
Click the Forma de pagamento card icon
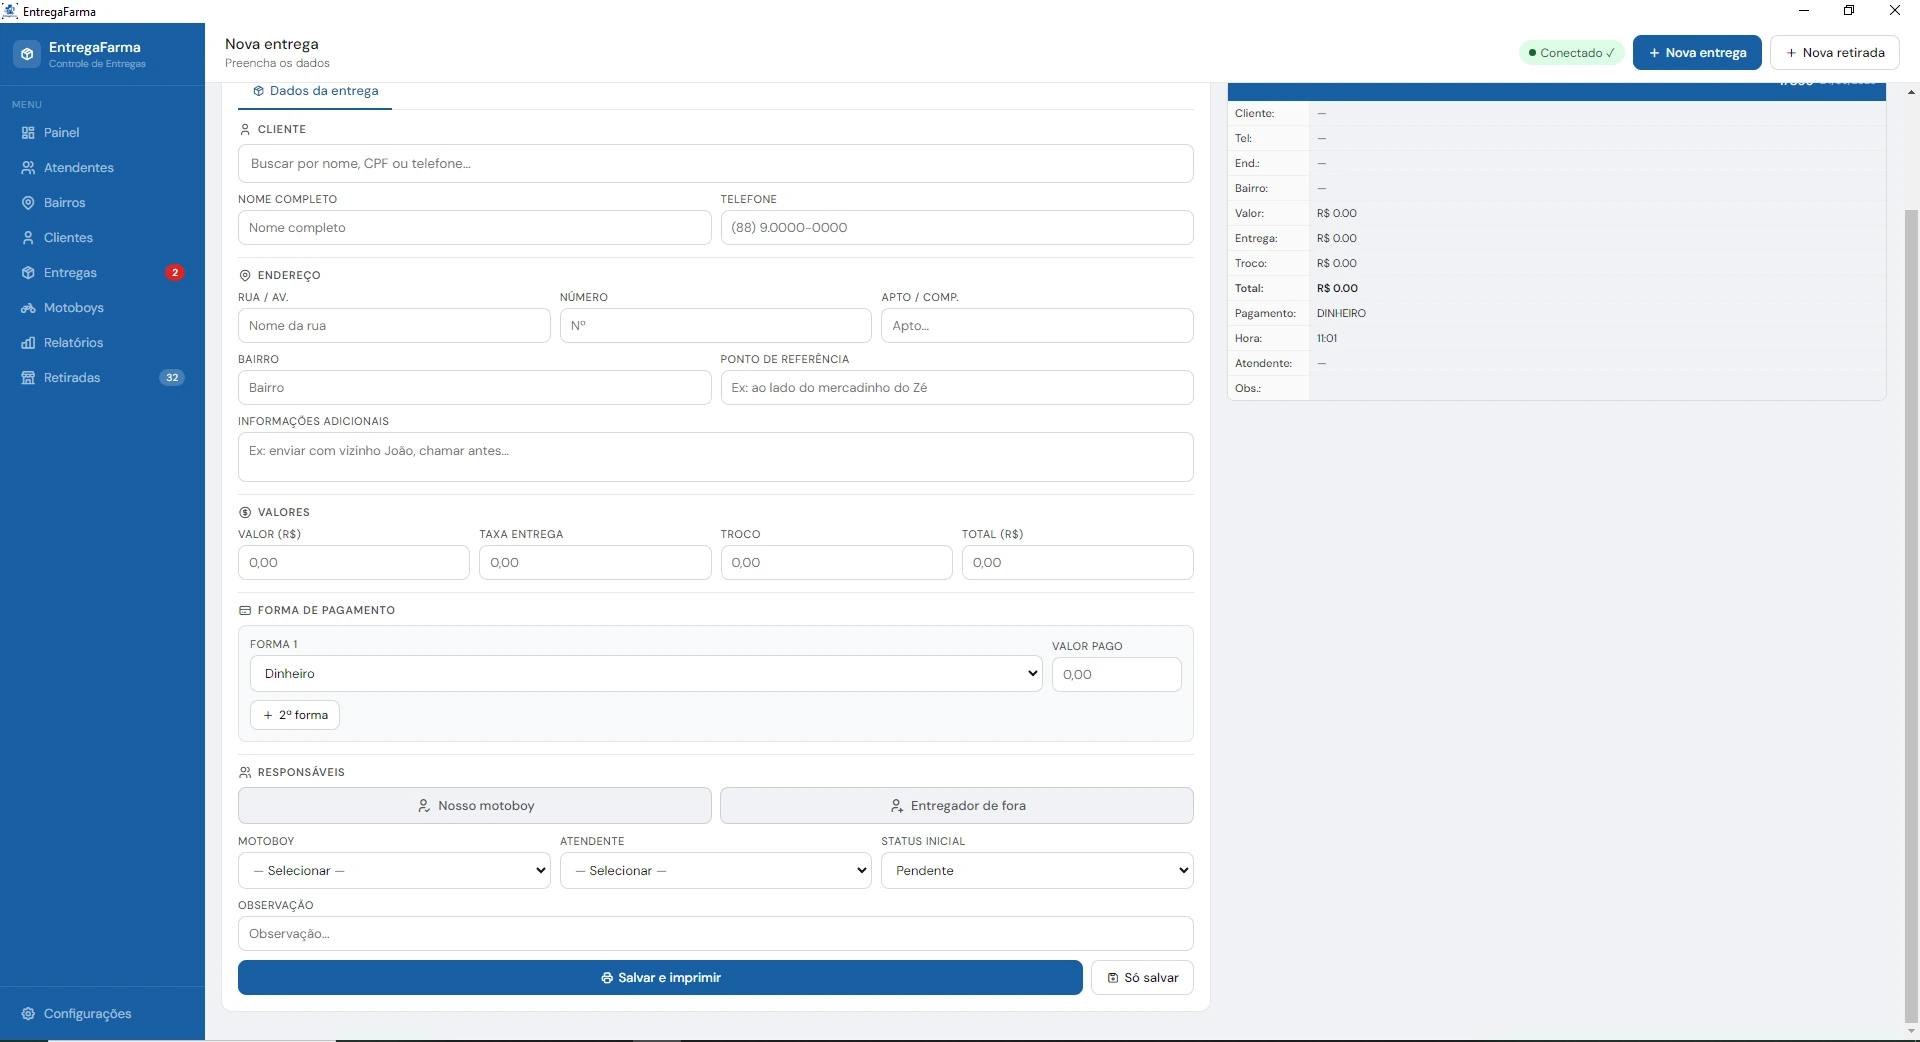tap(245, 611)
